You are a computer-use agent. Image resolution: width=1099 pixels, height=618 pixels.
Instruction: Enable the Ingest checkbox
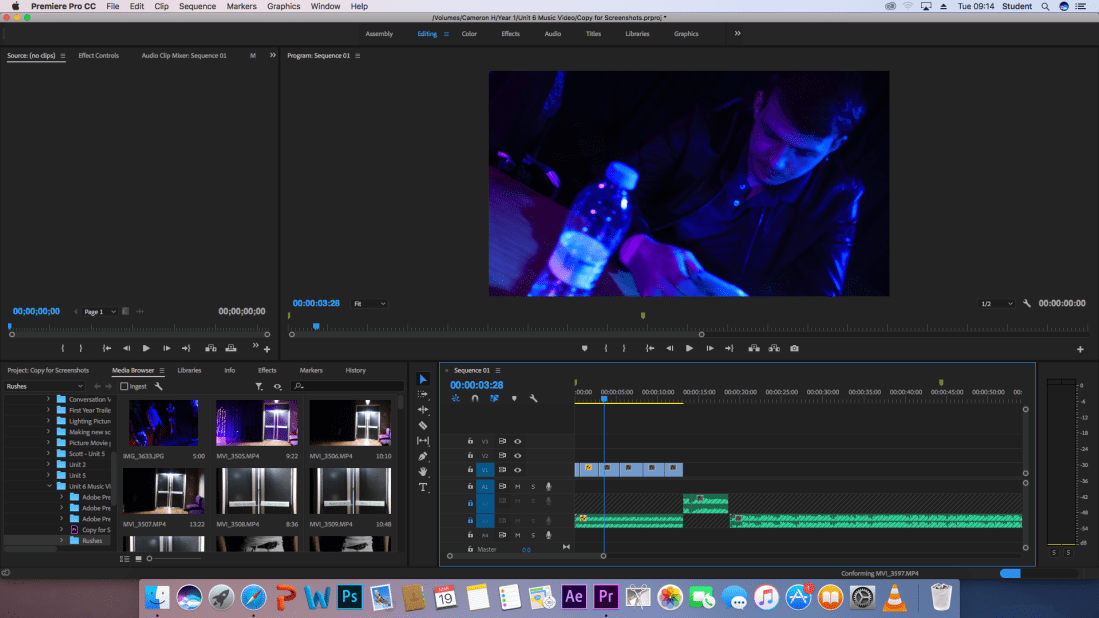click(124, 386)
